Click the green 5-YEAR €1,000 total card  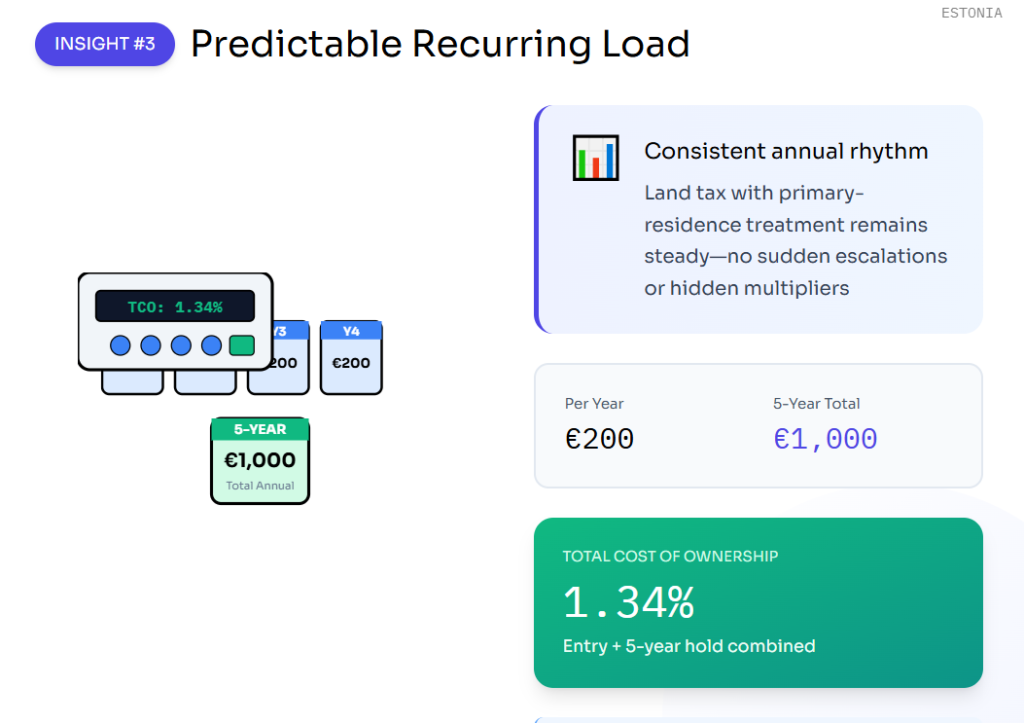click(260, 460)
